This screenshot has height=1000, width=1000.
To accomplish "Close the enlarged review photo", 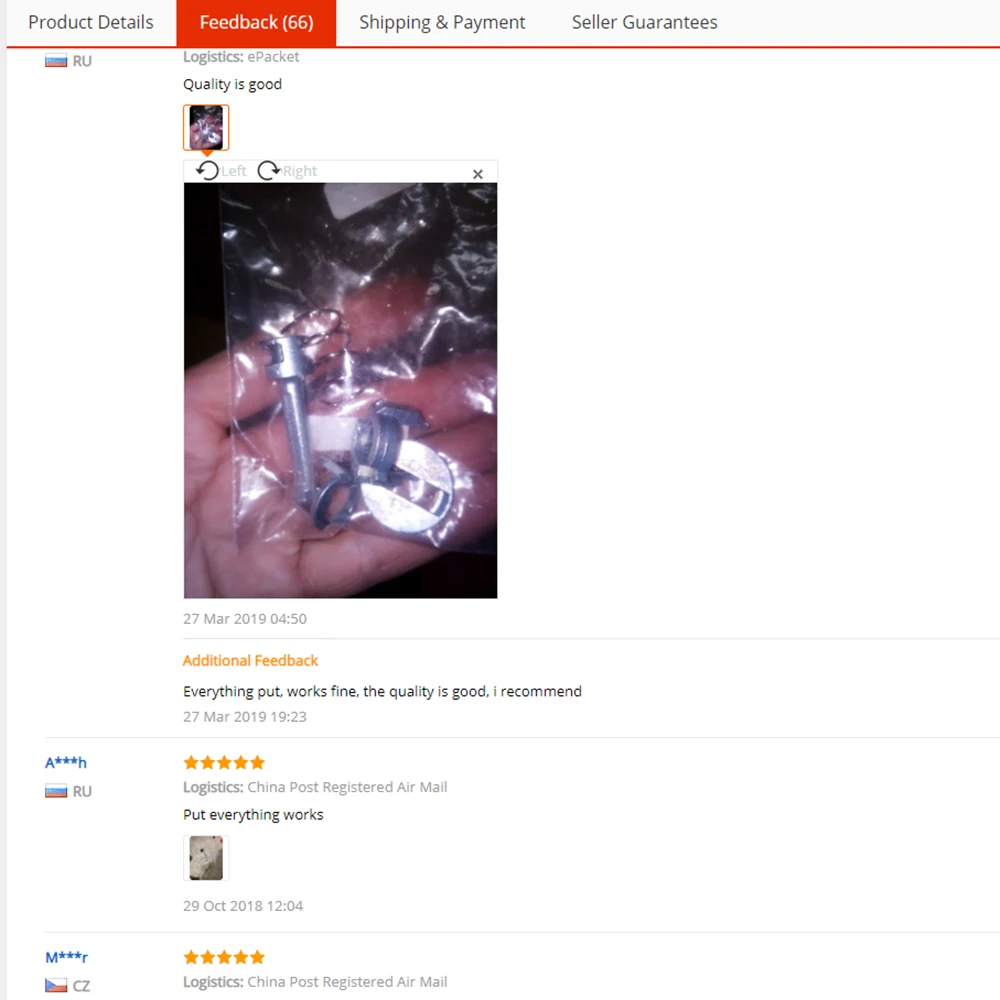I will pos(478,174).
